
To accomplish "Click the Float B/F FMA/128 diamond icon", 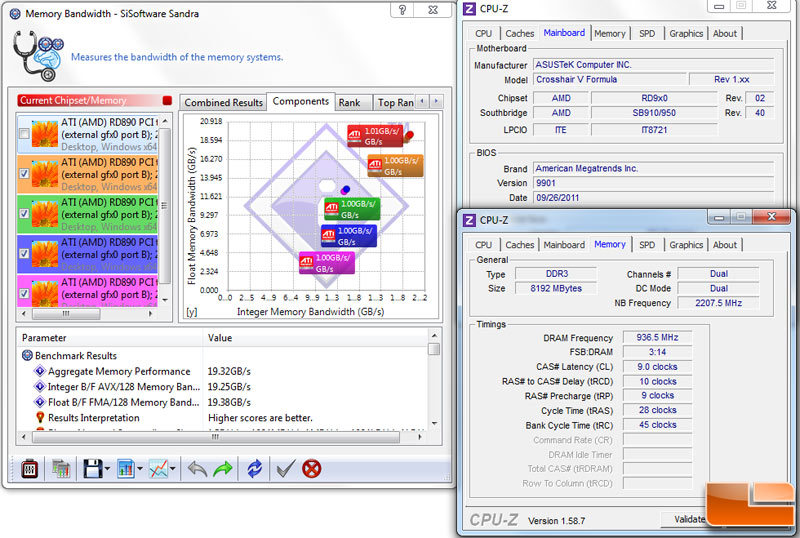I will click(39, 402).
